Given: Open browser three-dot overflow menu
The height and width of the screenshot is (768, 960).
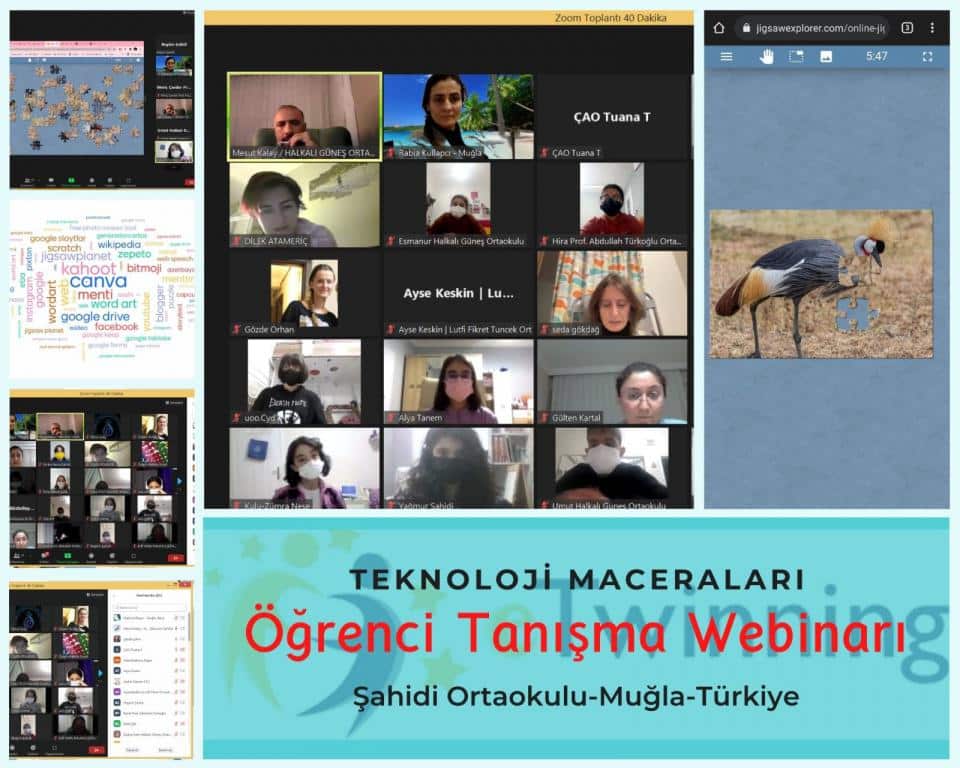Looking at the screenshot, I should click(x=933, y=28).
